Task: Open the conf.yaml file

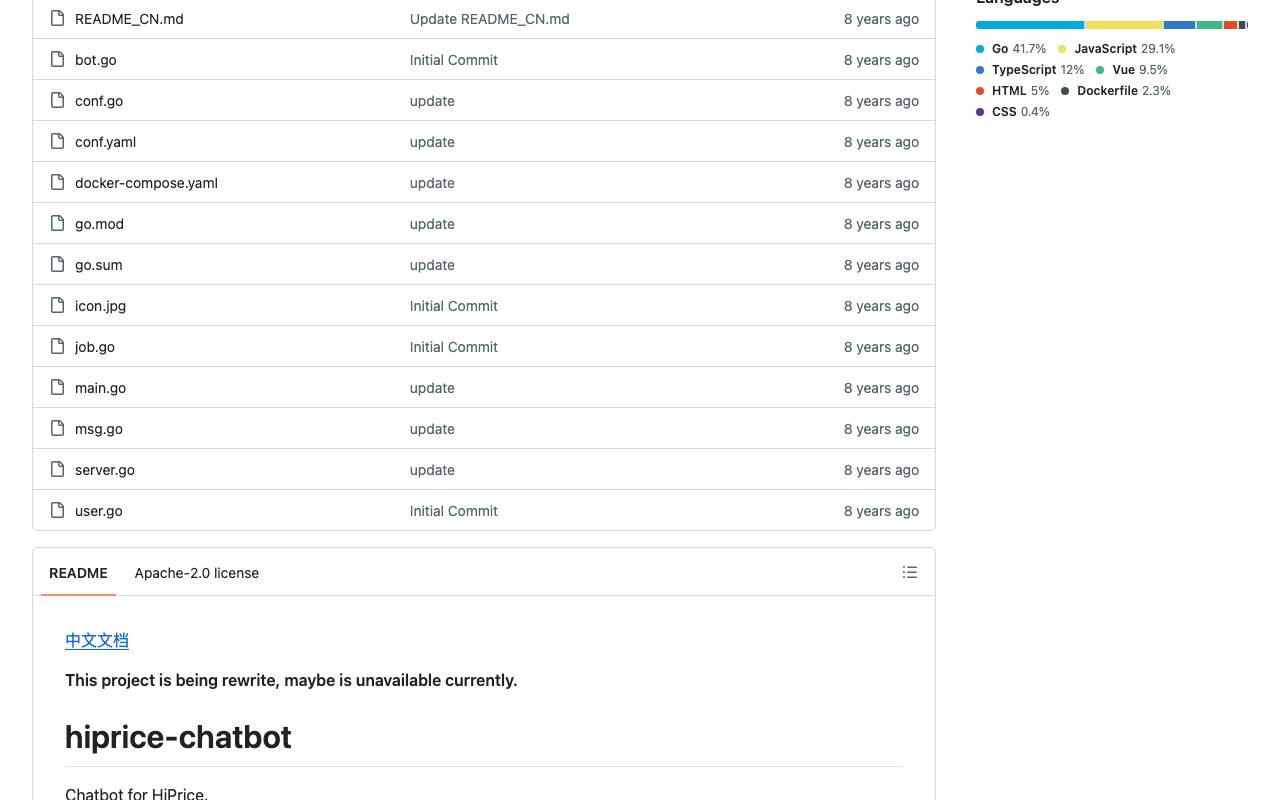Action: pos(105,142)
